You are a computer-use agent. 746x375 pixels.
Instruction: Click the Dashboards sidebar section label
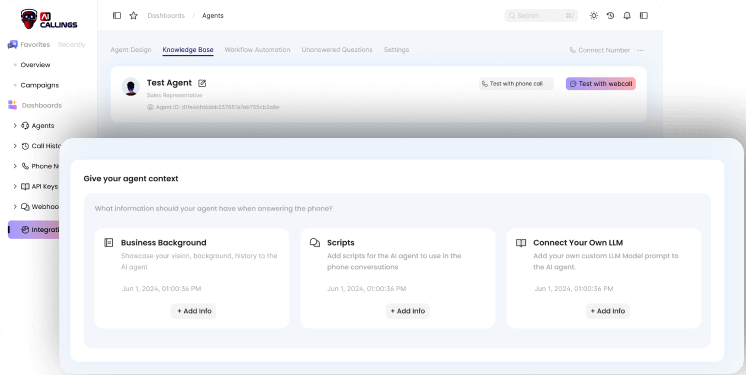pos(42,105)
